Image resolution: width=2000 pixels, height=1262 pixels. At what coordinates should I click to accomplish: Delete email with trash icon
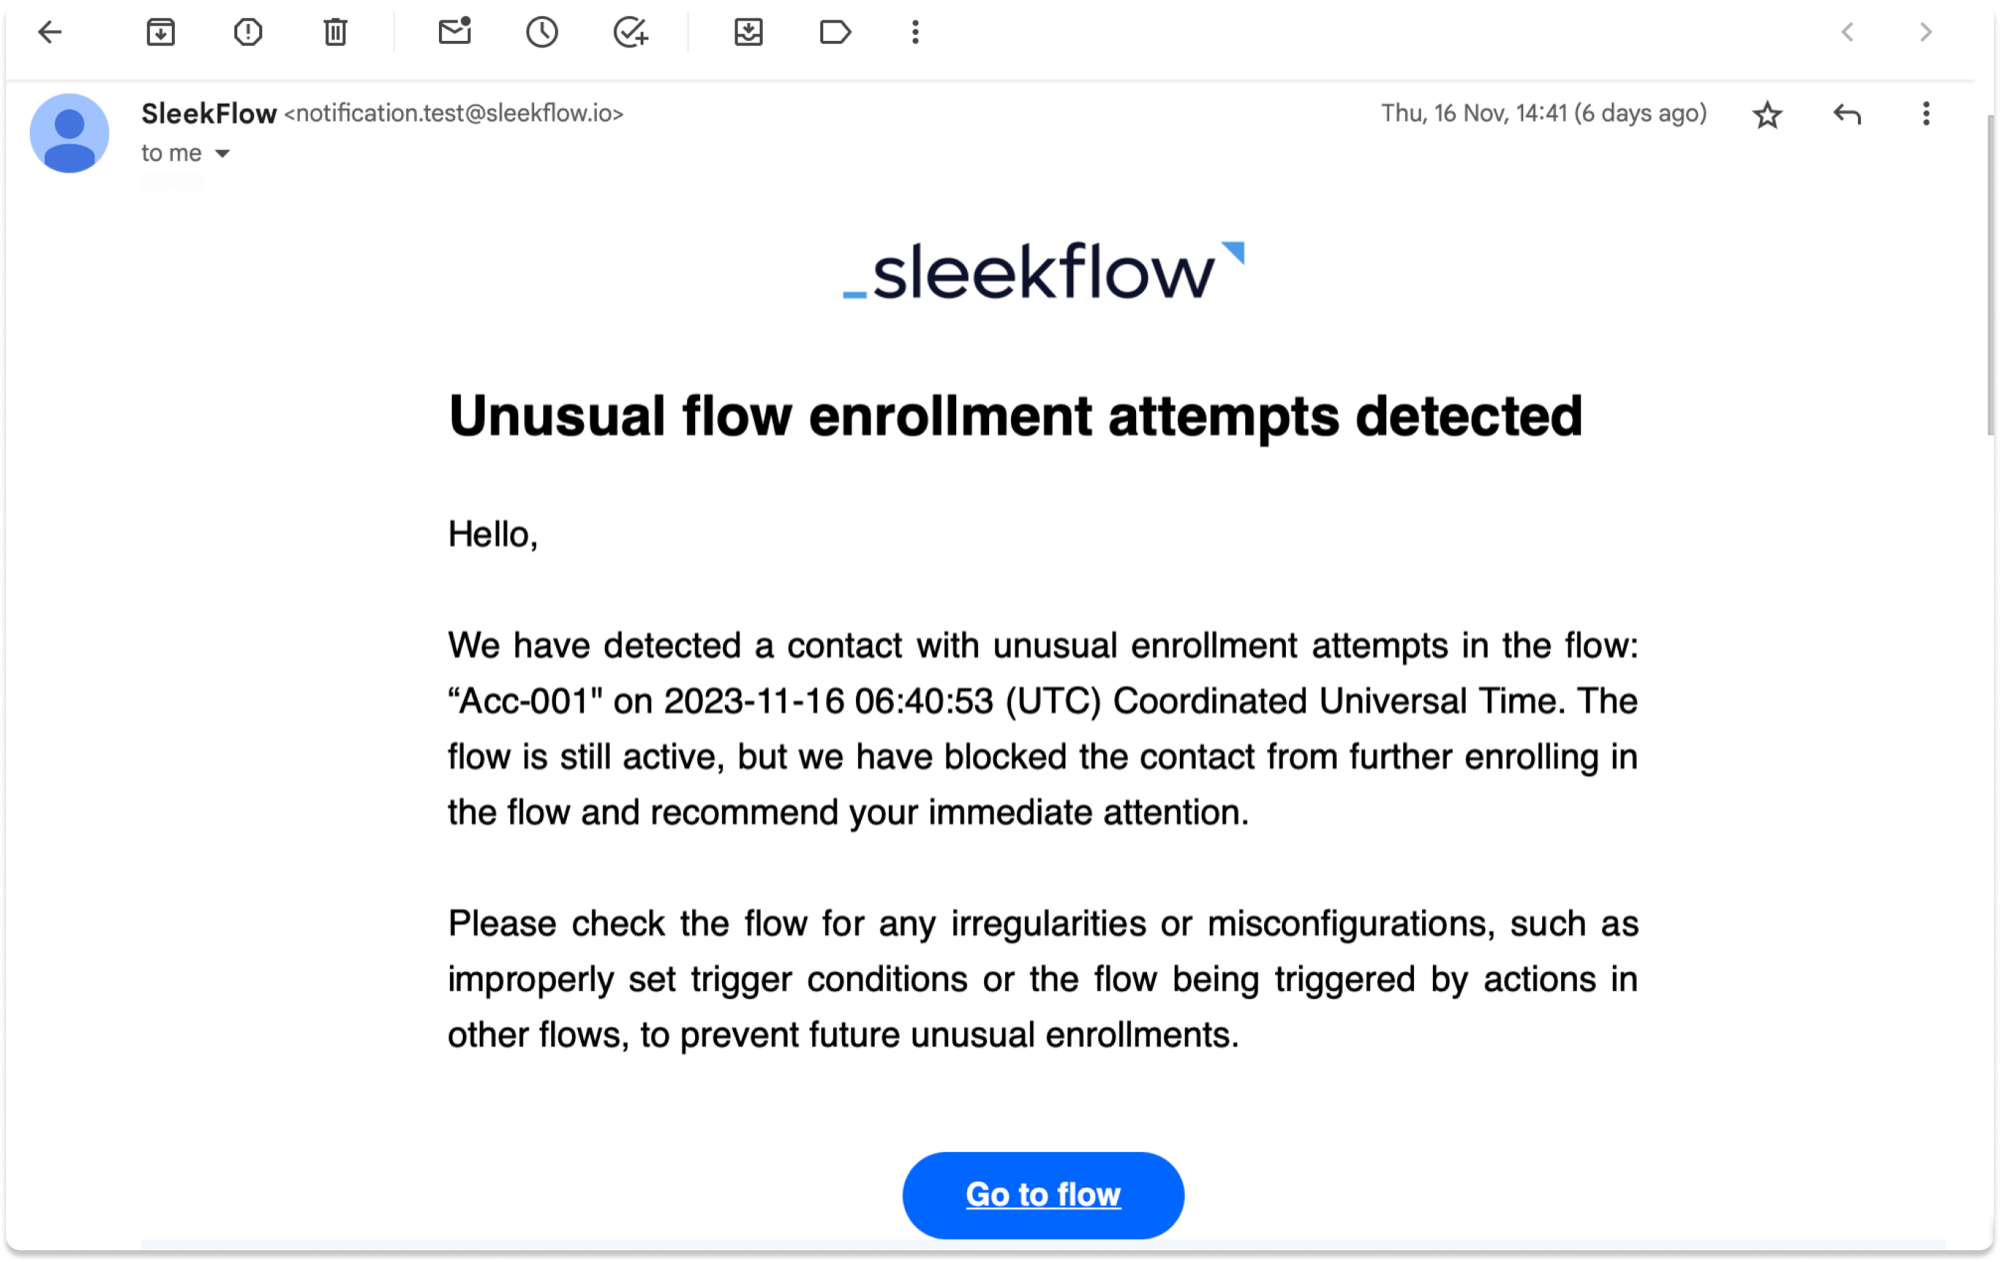(x=335, y=32)
